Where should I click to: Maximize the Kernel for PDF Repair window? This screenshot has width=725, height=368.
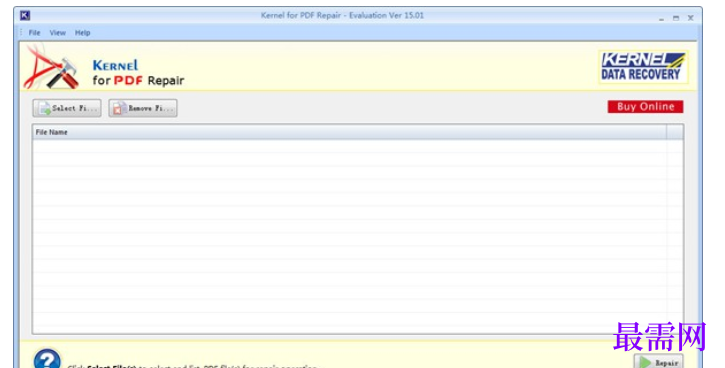pos(676,18)
